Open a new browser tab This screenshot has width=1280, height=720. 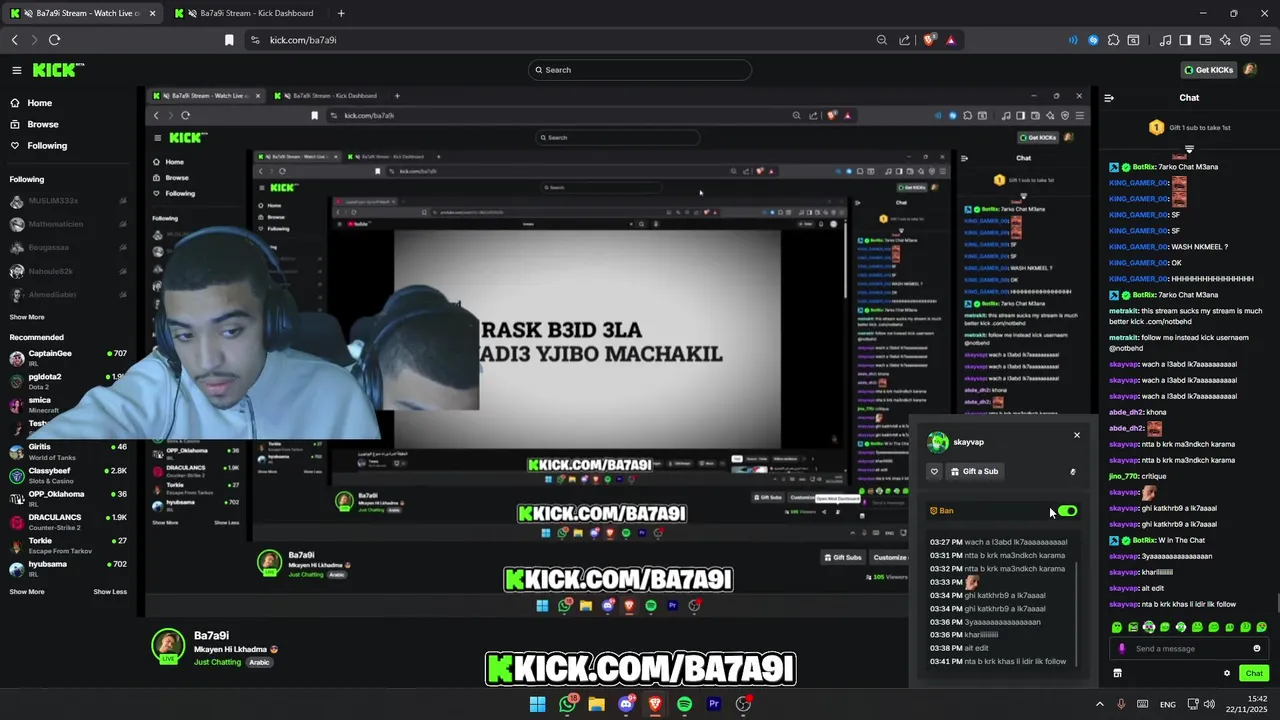point(341,13)
